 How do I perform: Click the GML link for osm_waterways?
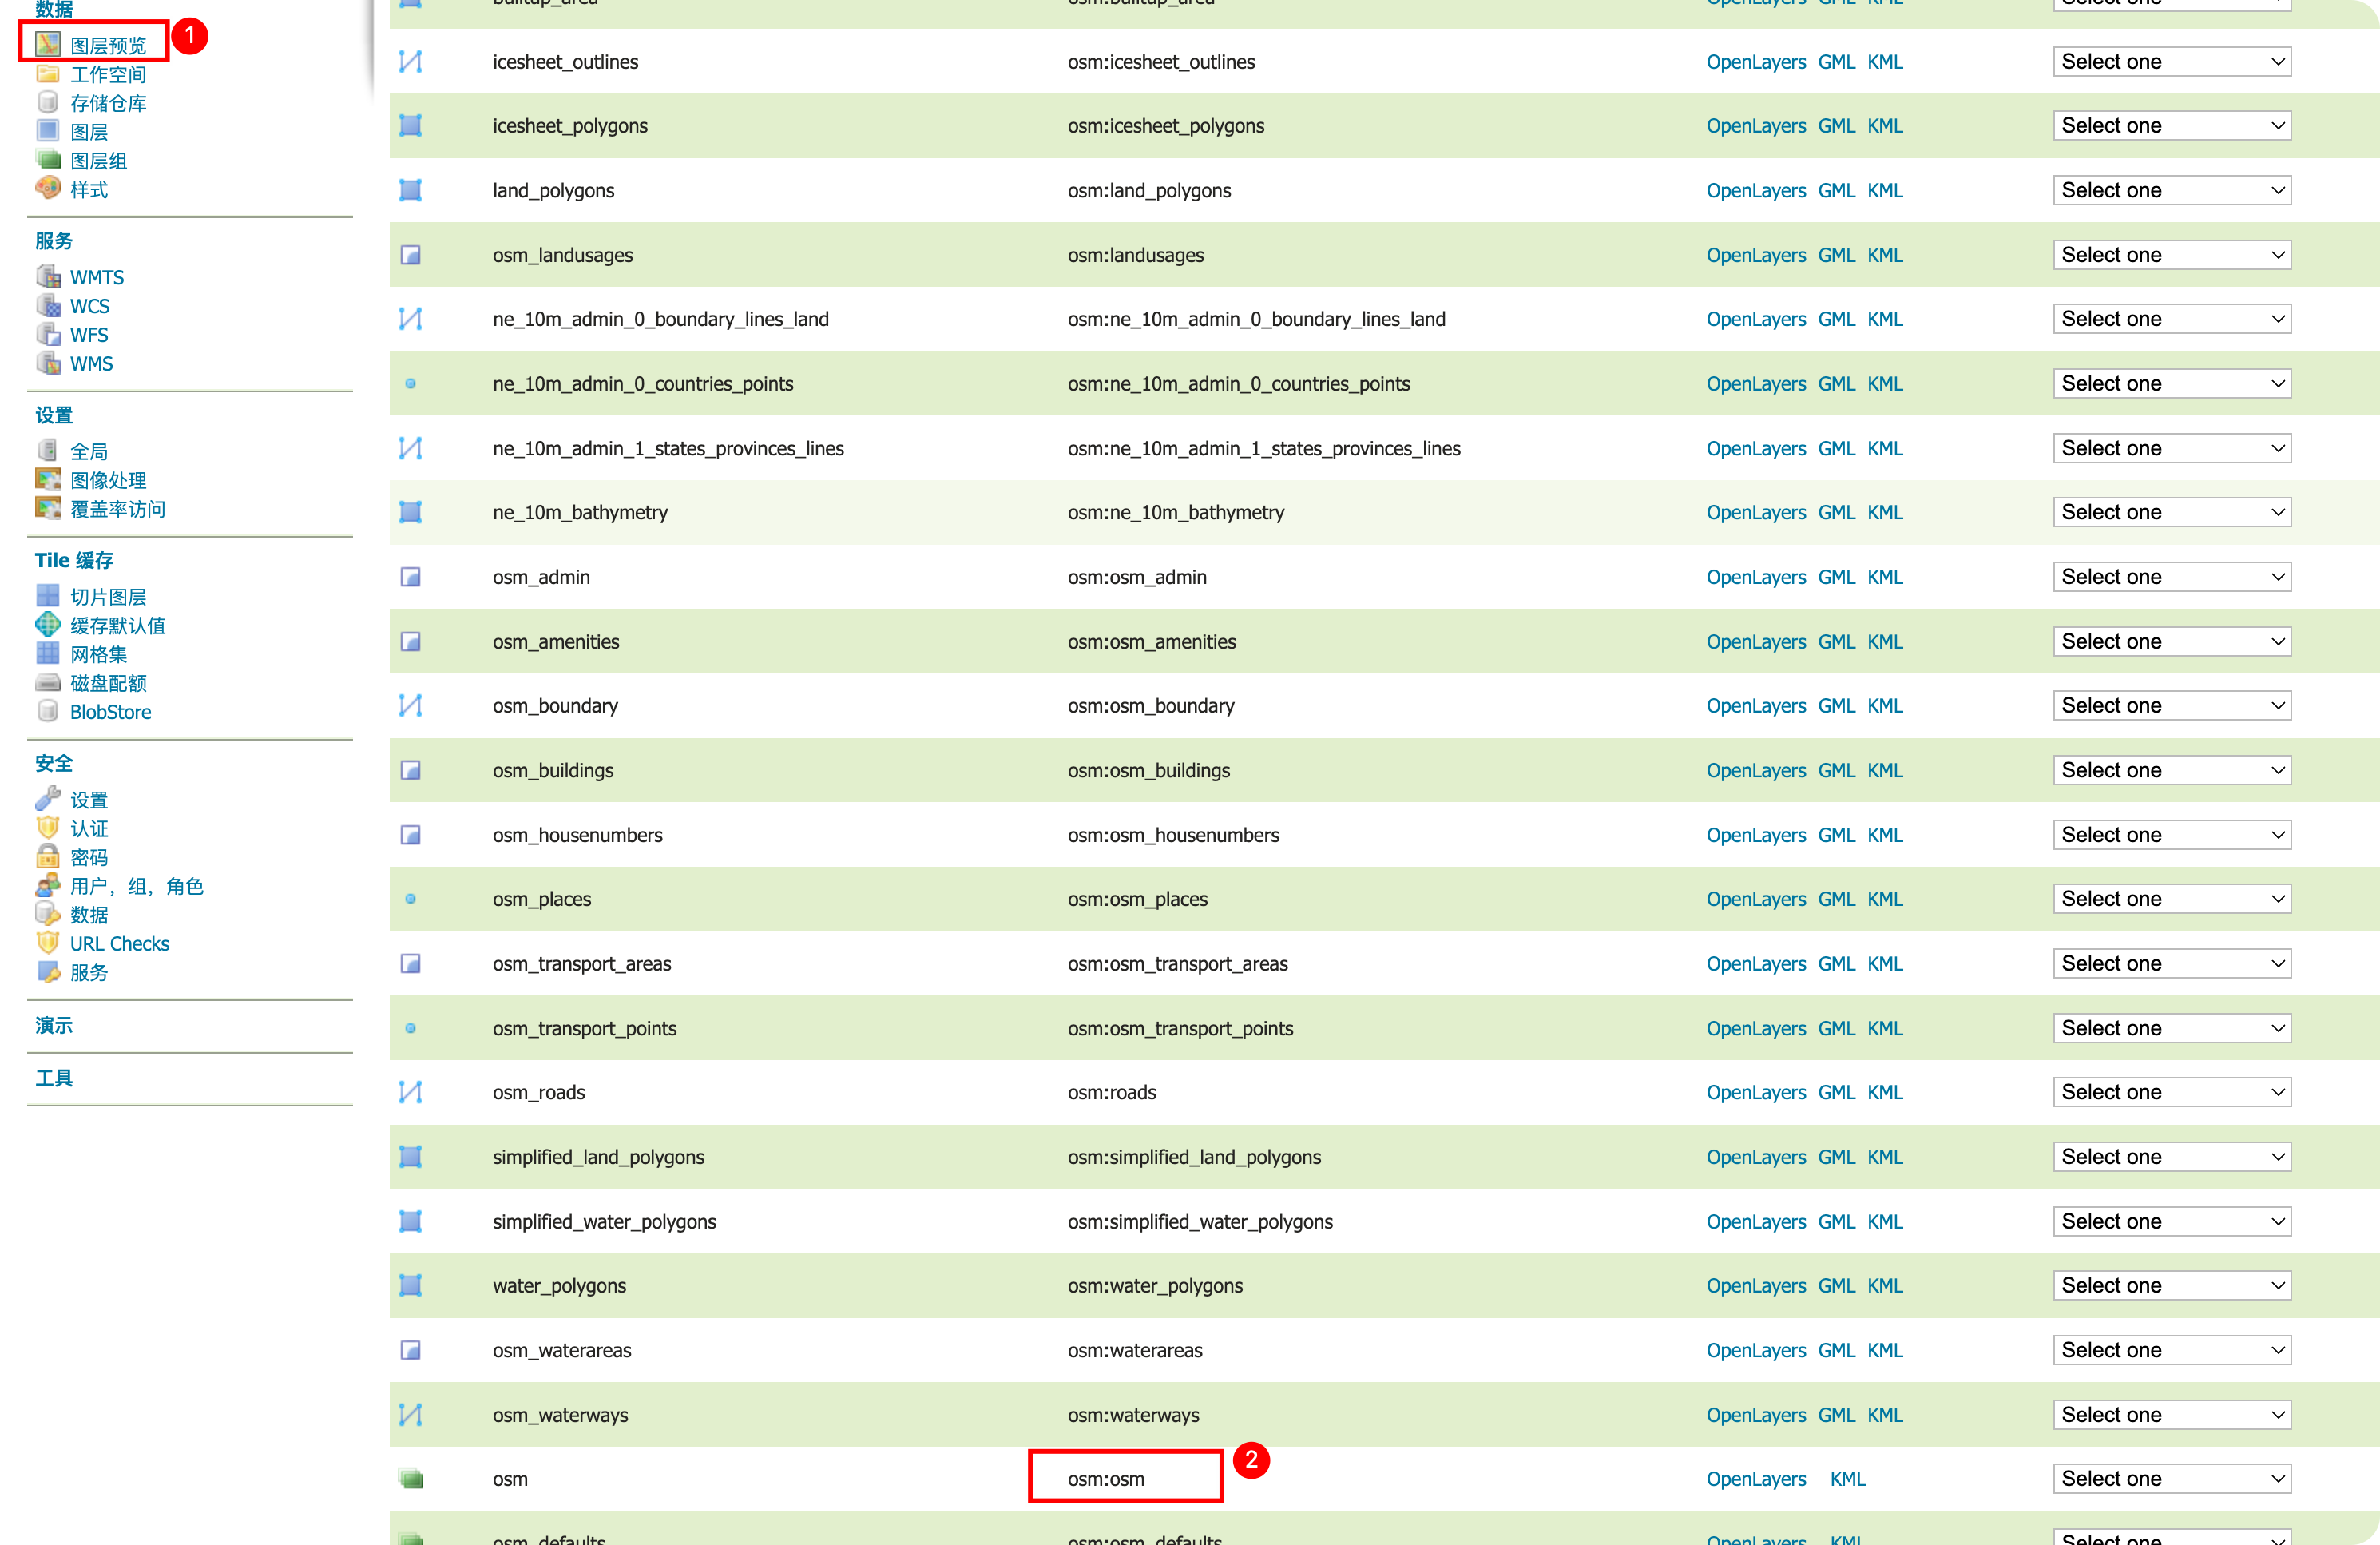(1835, 1415)
